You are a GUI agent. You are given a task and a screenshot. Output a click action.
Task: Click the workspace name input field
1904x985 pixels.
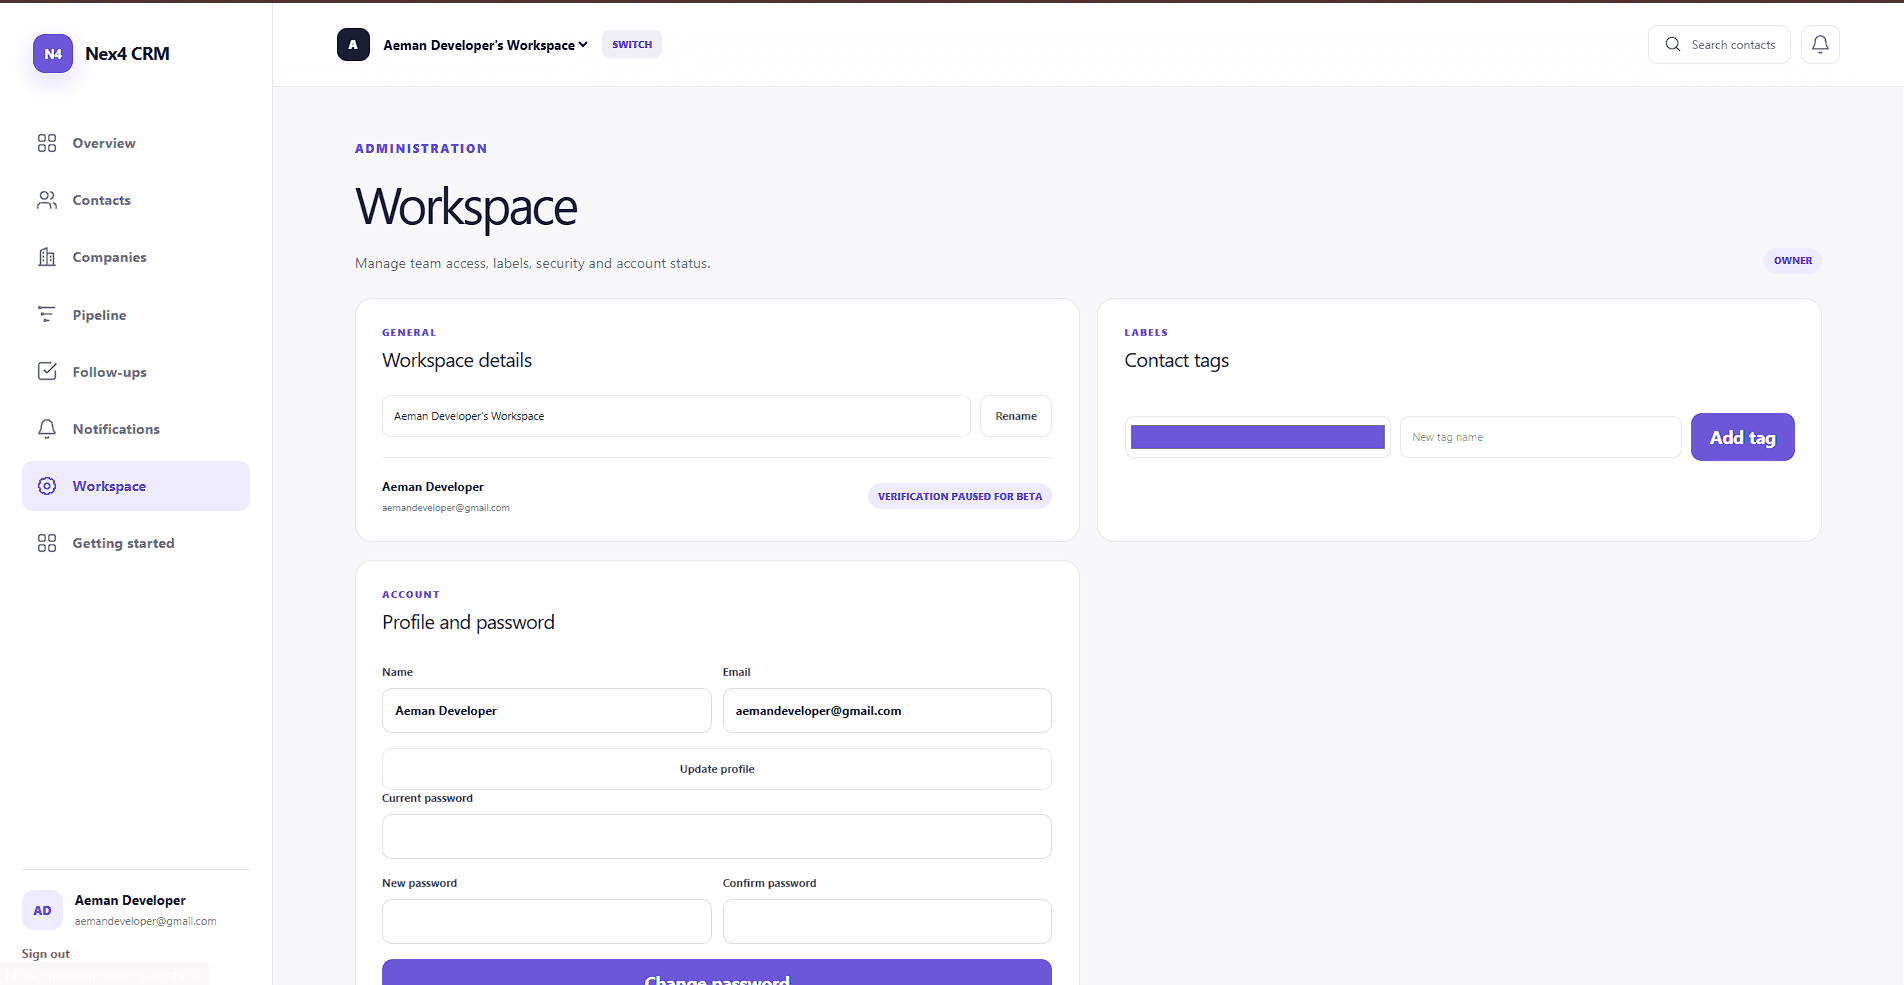tap(676, 416)
